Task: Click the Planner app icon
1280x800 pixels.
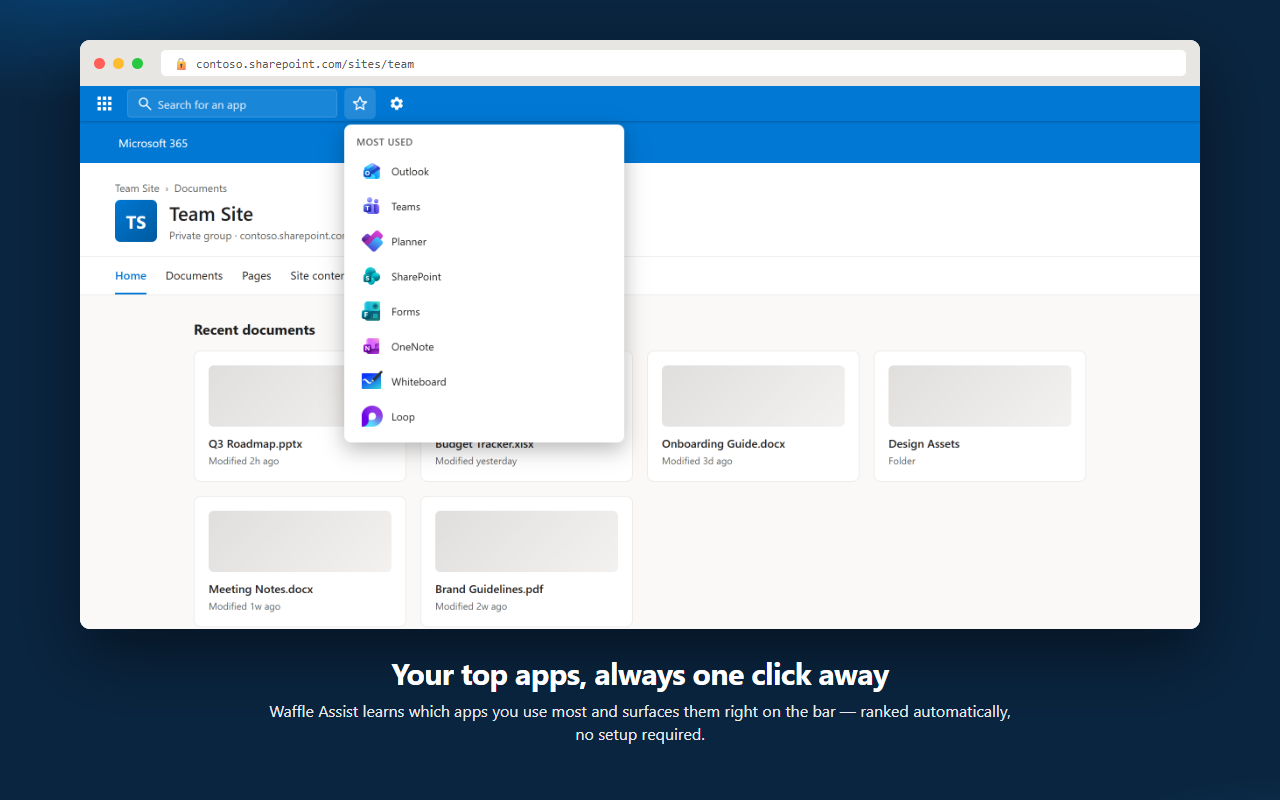Action: 372,242
